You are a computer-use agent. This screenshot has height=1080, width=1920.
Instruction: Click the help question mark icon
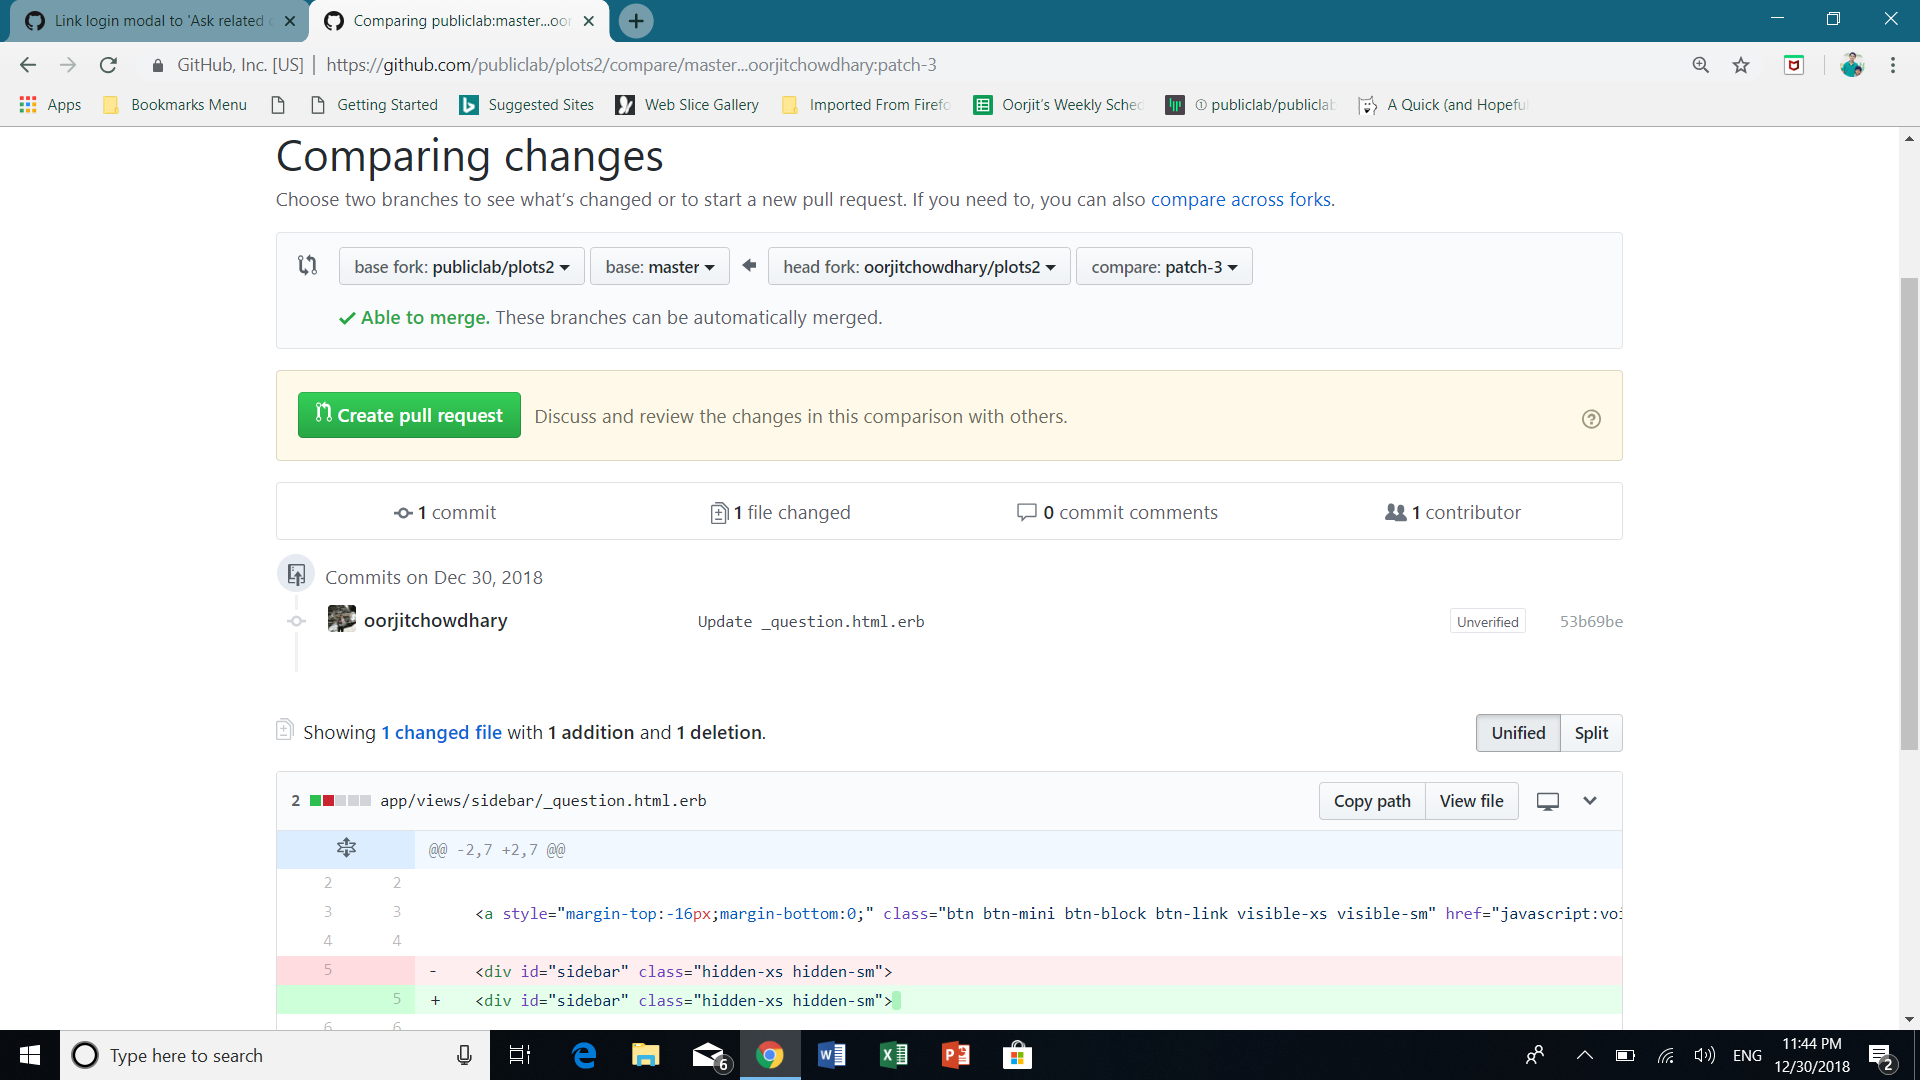[1591, 419]
